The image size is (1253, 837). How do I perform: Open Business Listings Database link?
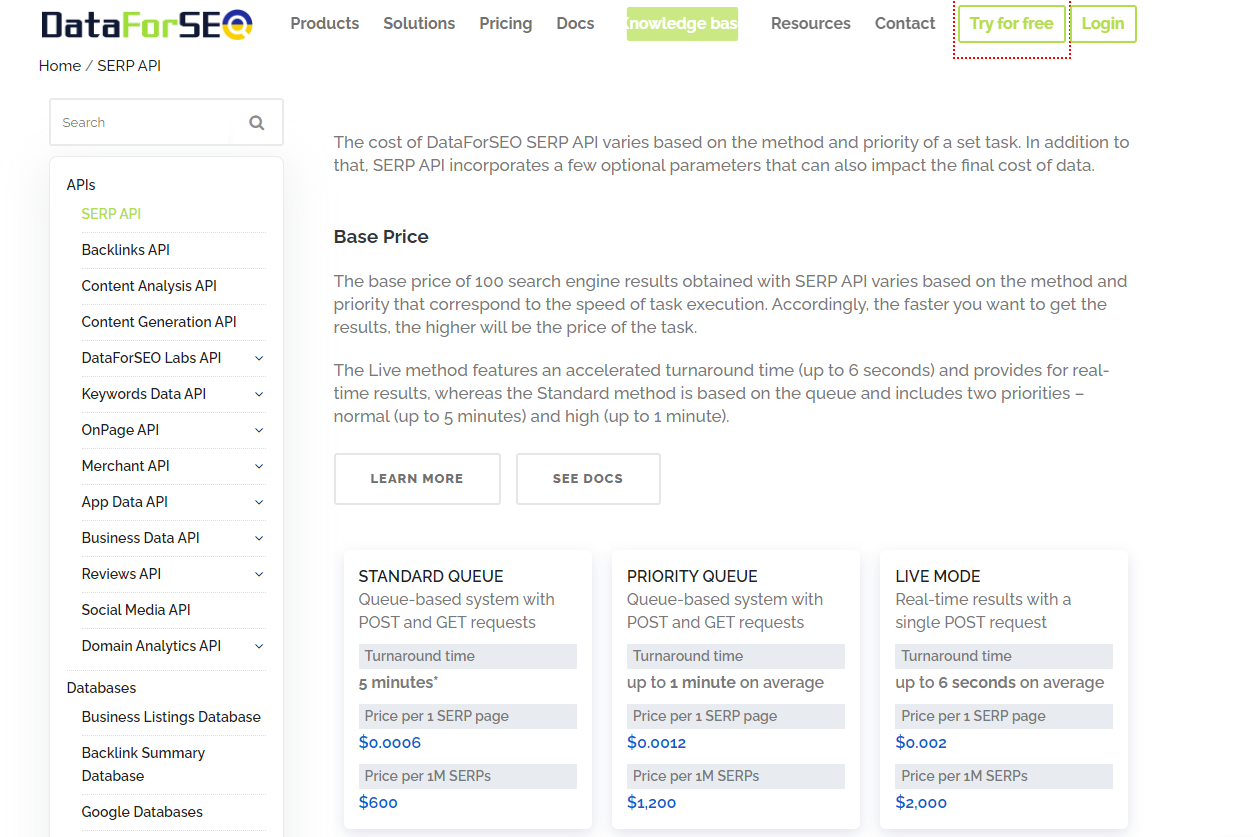pos(171,717)
